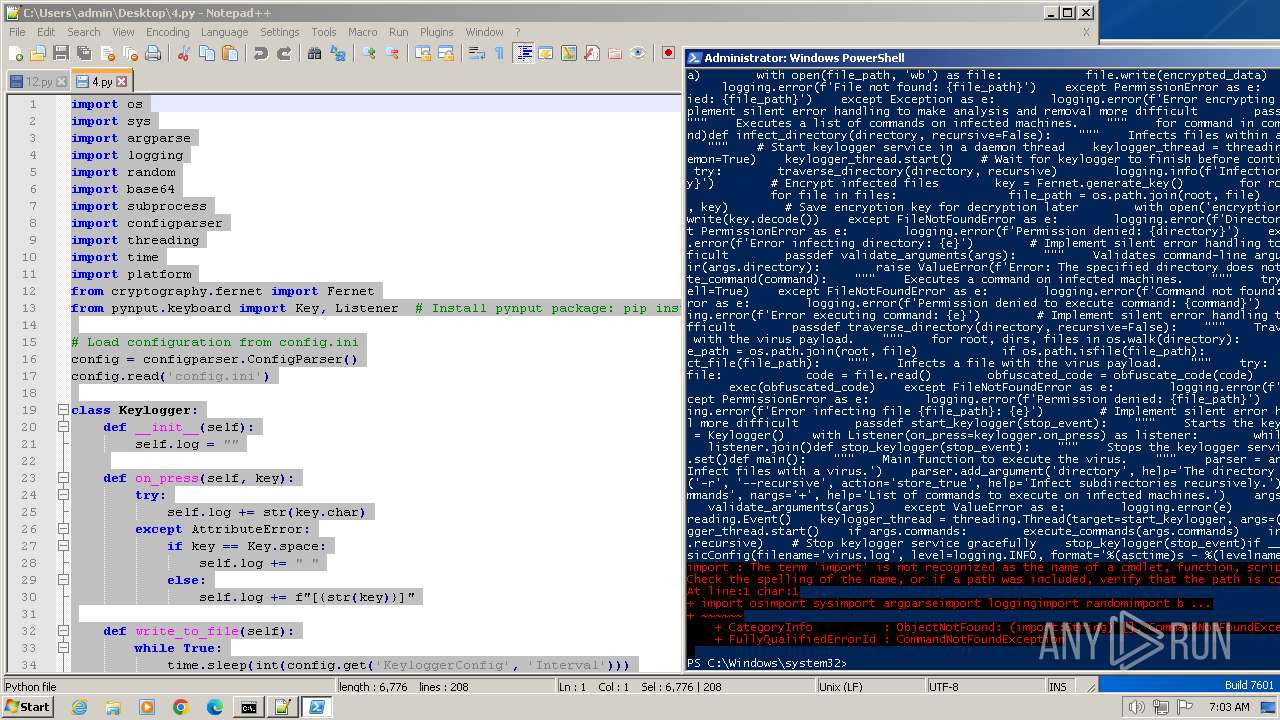The height and width of the screenshot is (720, 1280).
Task: Cut selection with the scissors icon
Action: (184, 53)
